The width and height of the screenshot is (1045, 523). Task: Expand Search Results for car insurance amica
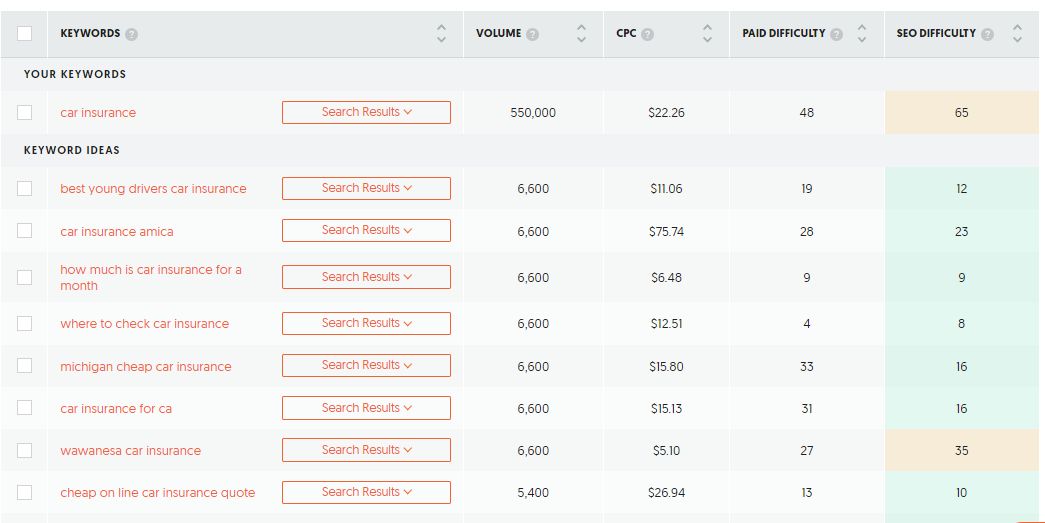(366, 231)
